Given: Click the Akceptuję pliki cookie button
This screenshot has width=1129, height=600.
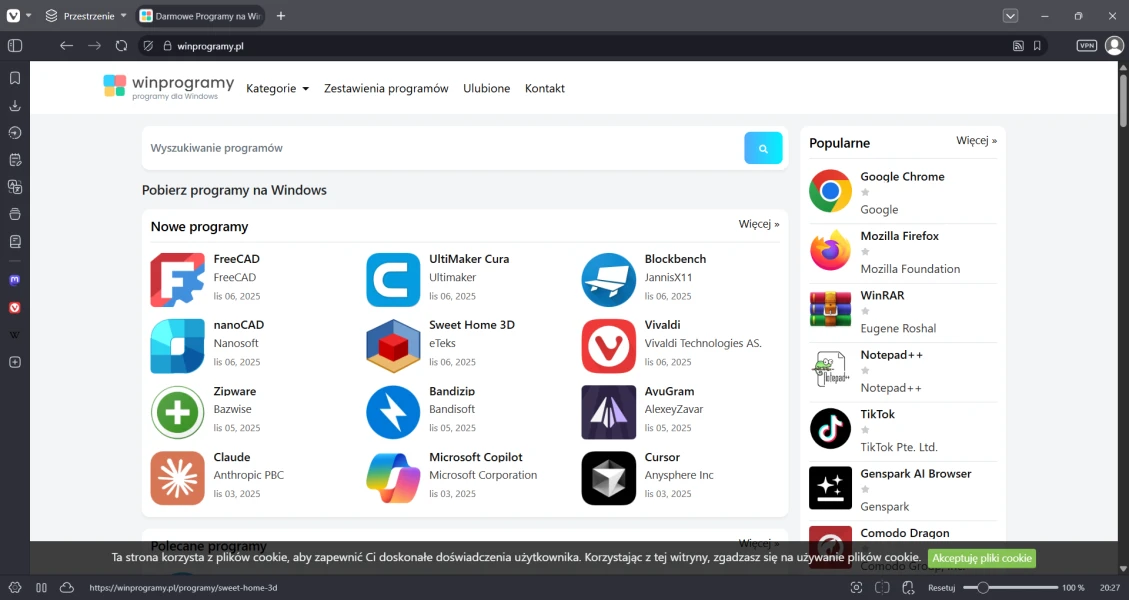Looking at the screenshot, I should coord(981,558).
